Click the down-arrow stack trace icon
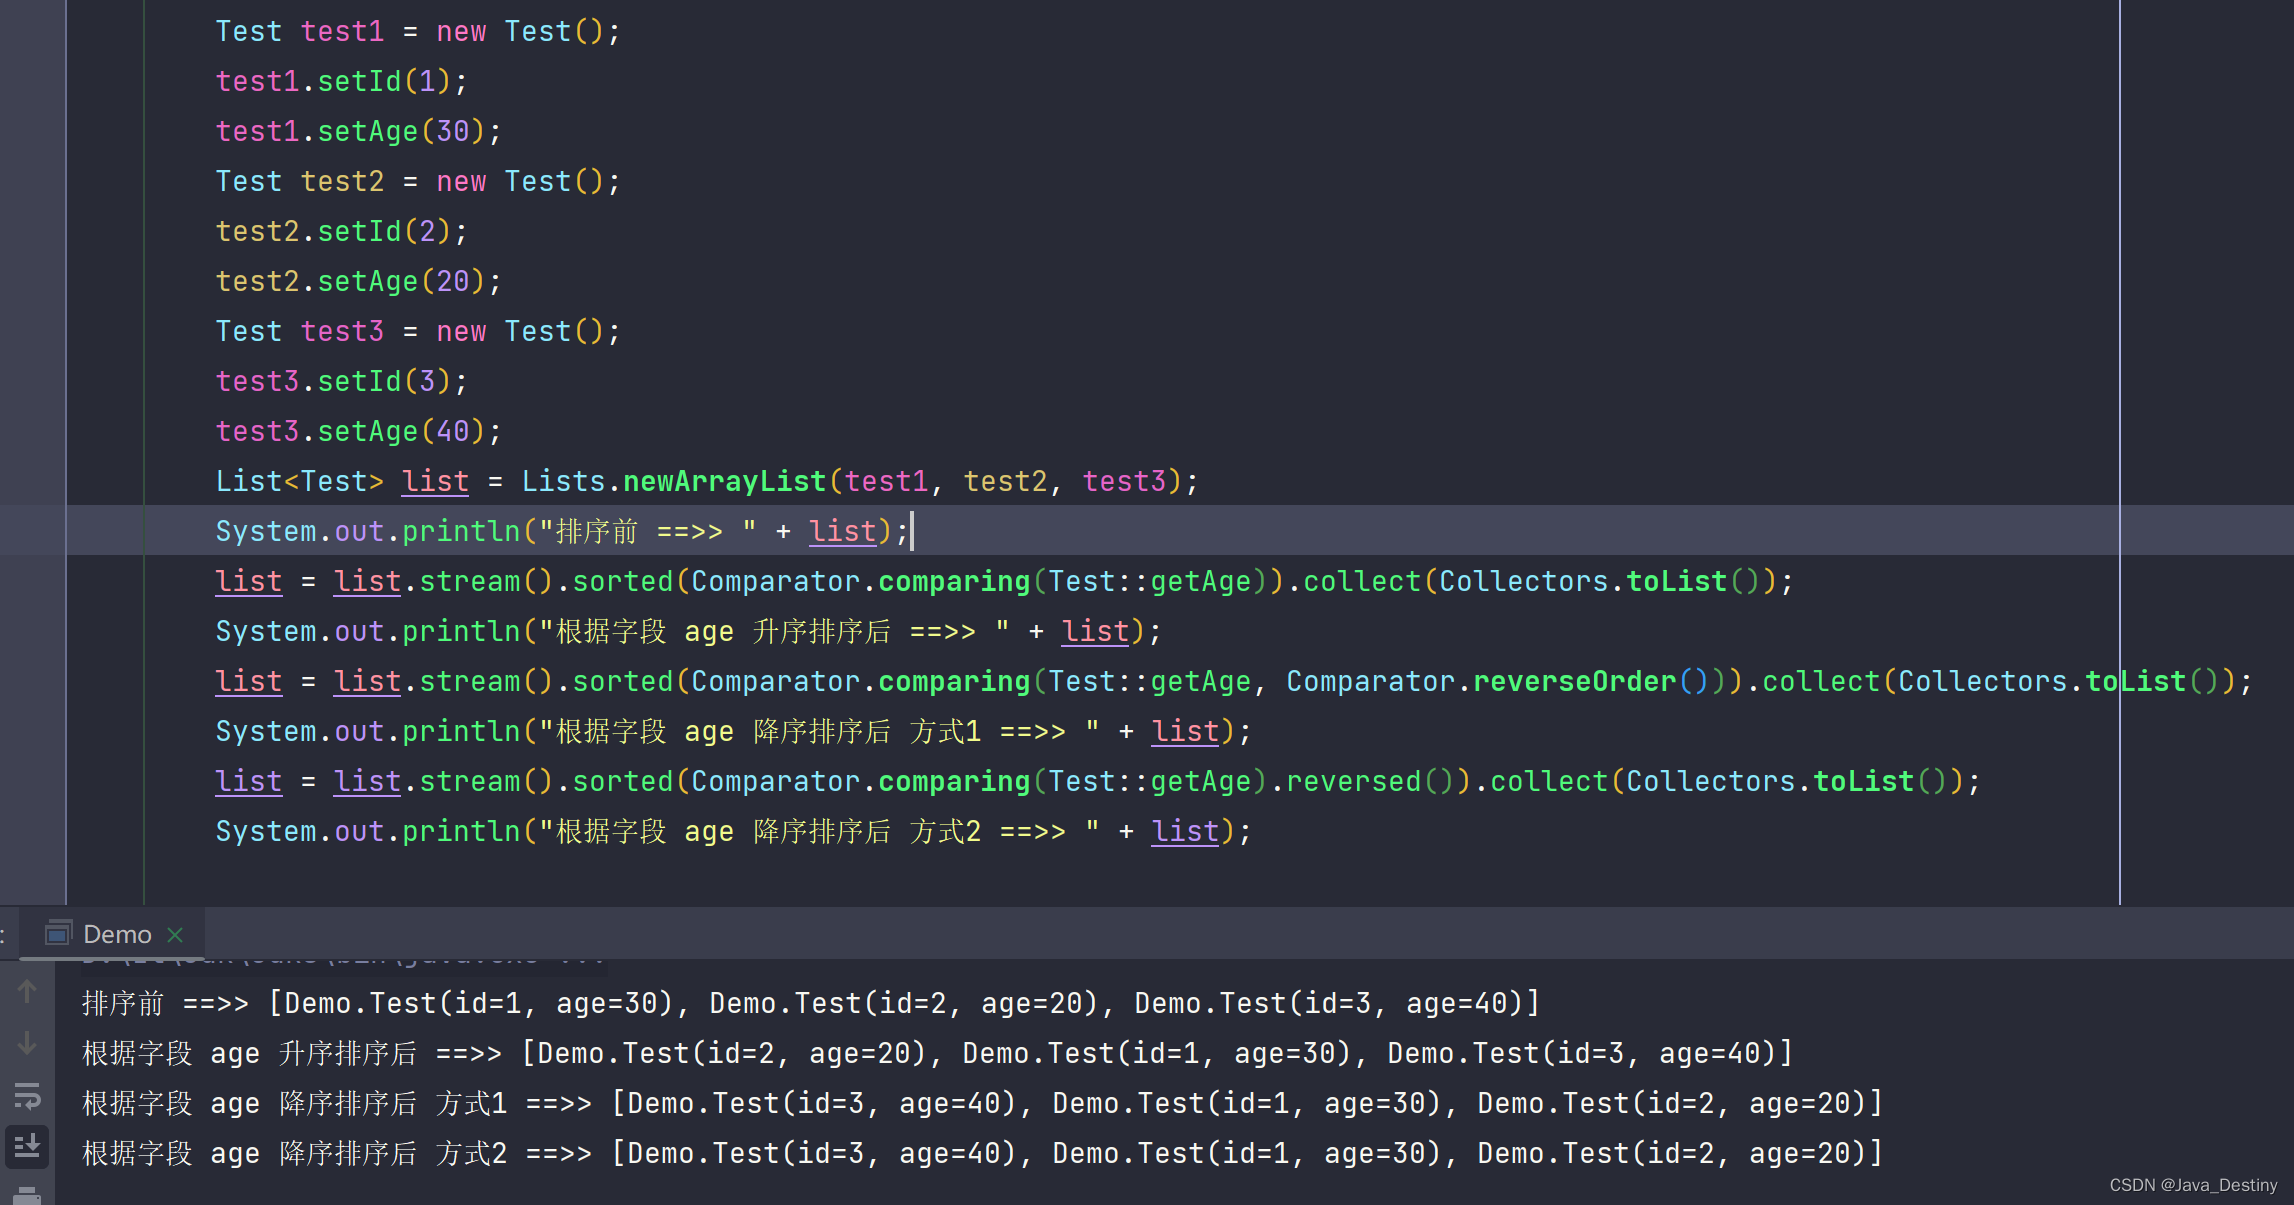The image size is (2294, 1205). click(27, 1043)
